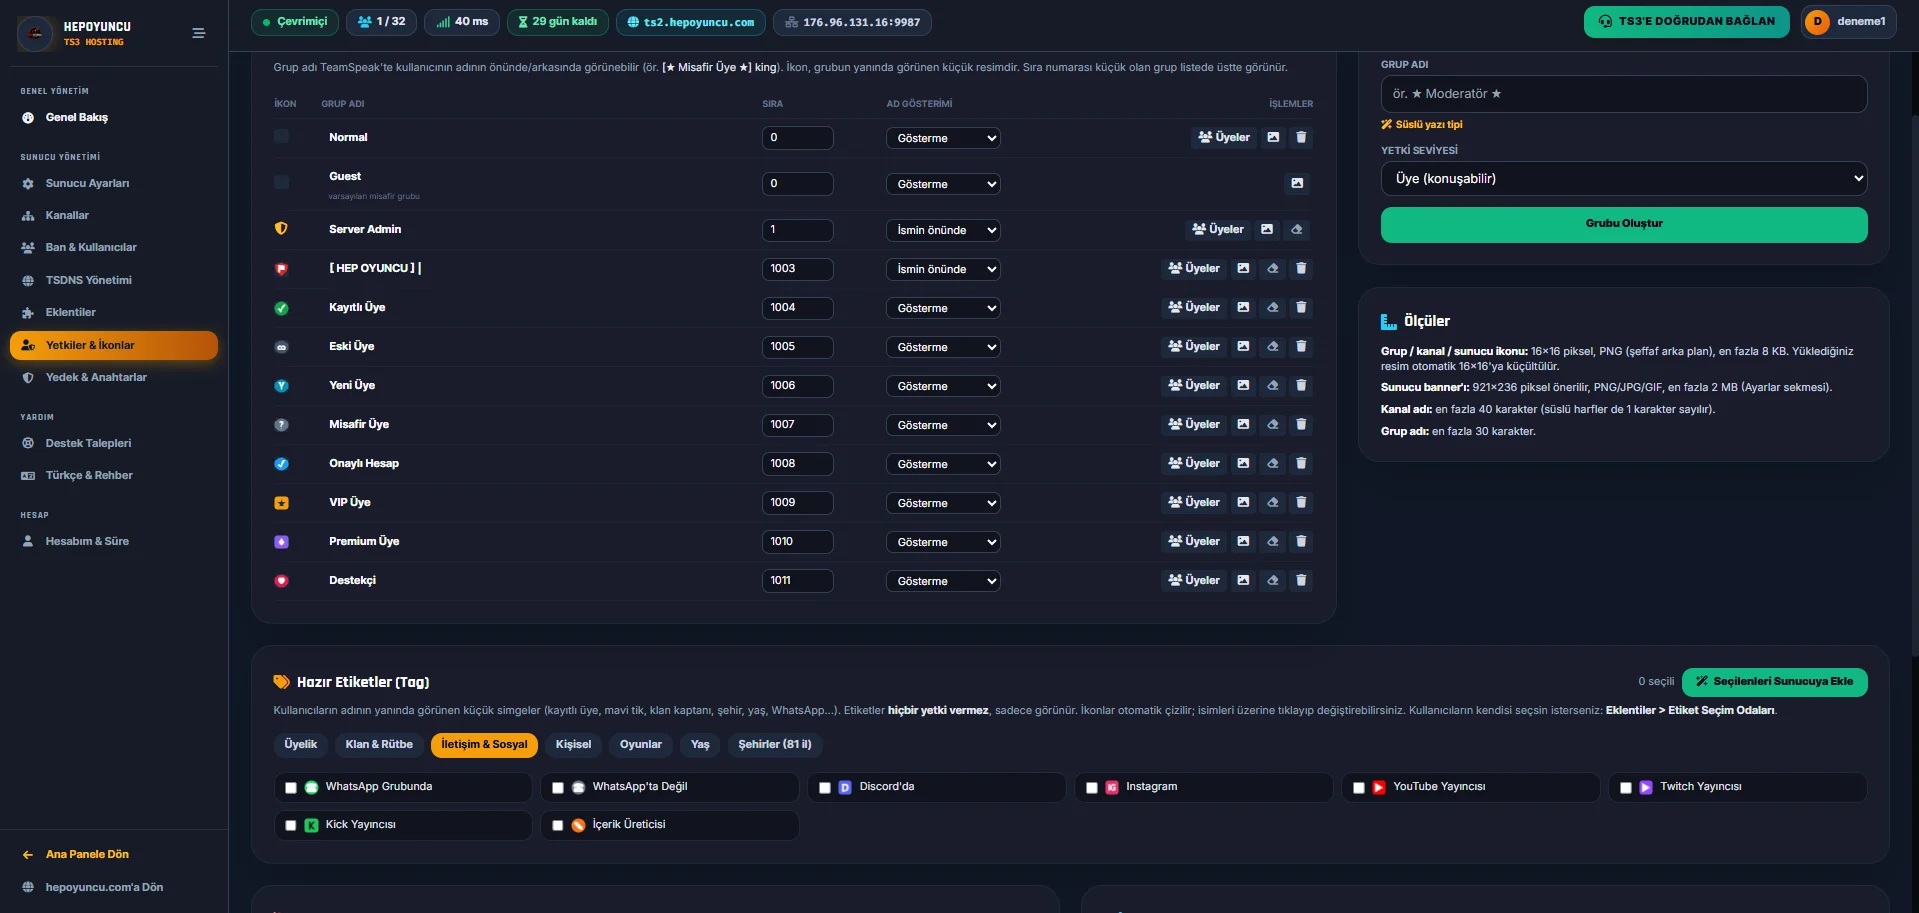The height and width of the screenshot is (913, 1919).
Task: Click the Sıra field of Onaylı Hesap
Action: [x=798, y=464]
